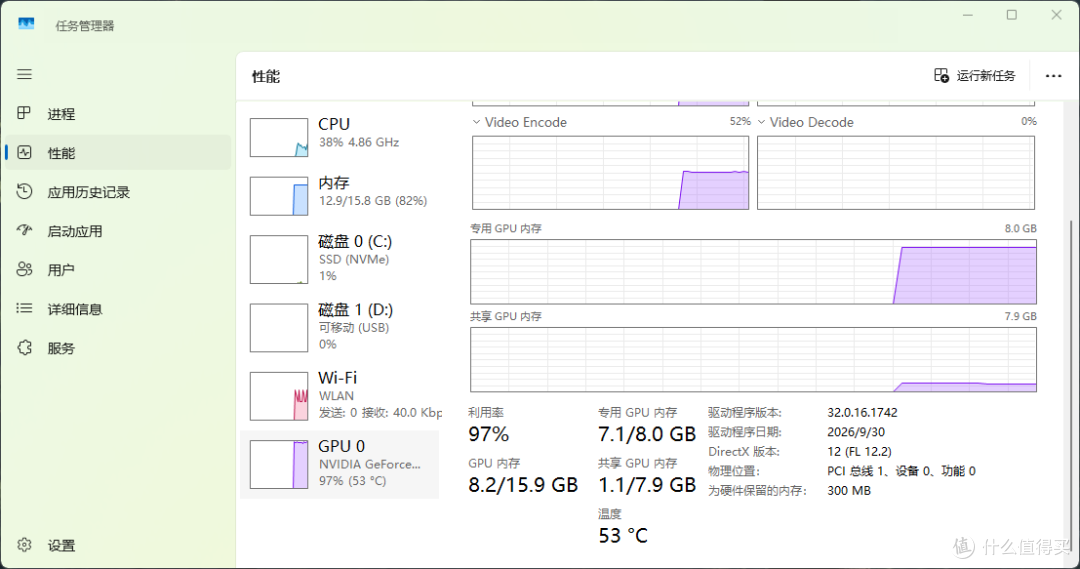
Task: Click the 1.1/7.9 GB shared memory value
Action: coord(647,485)
